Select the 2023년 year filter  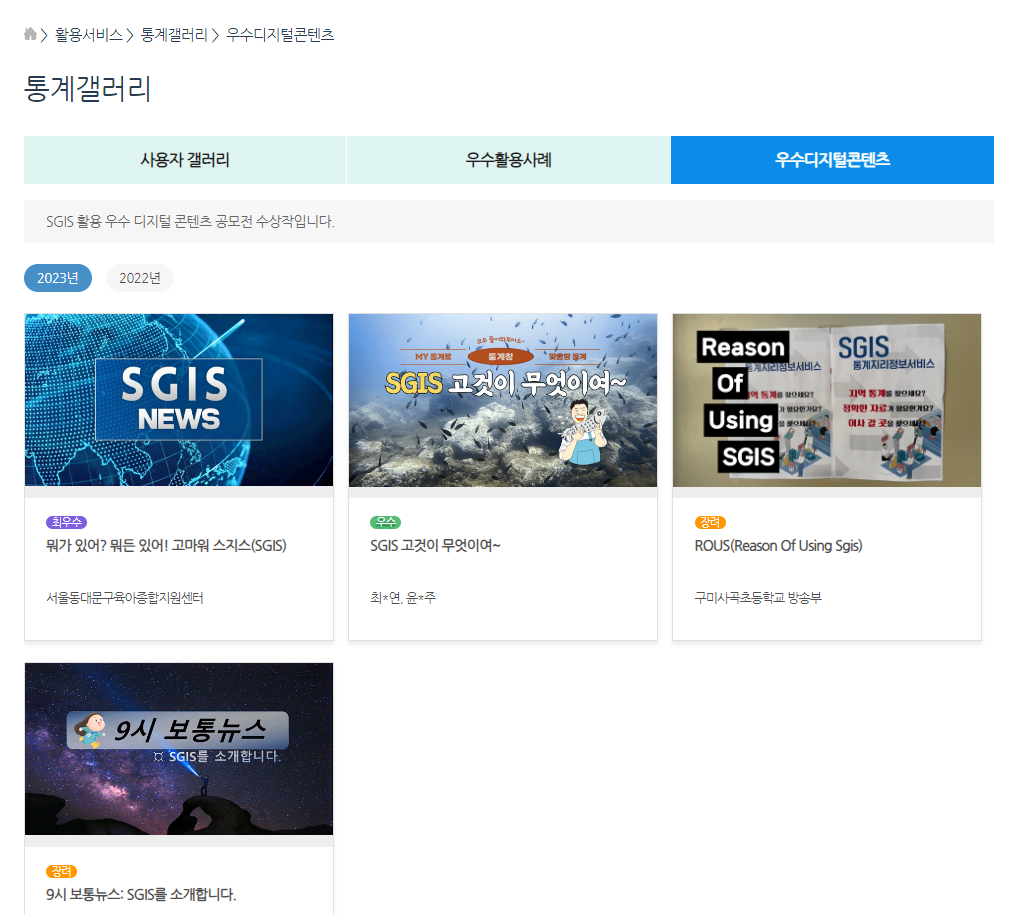tap(57, 278)
